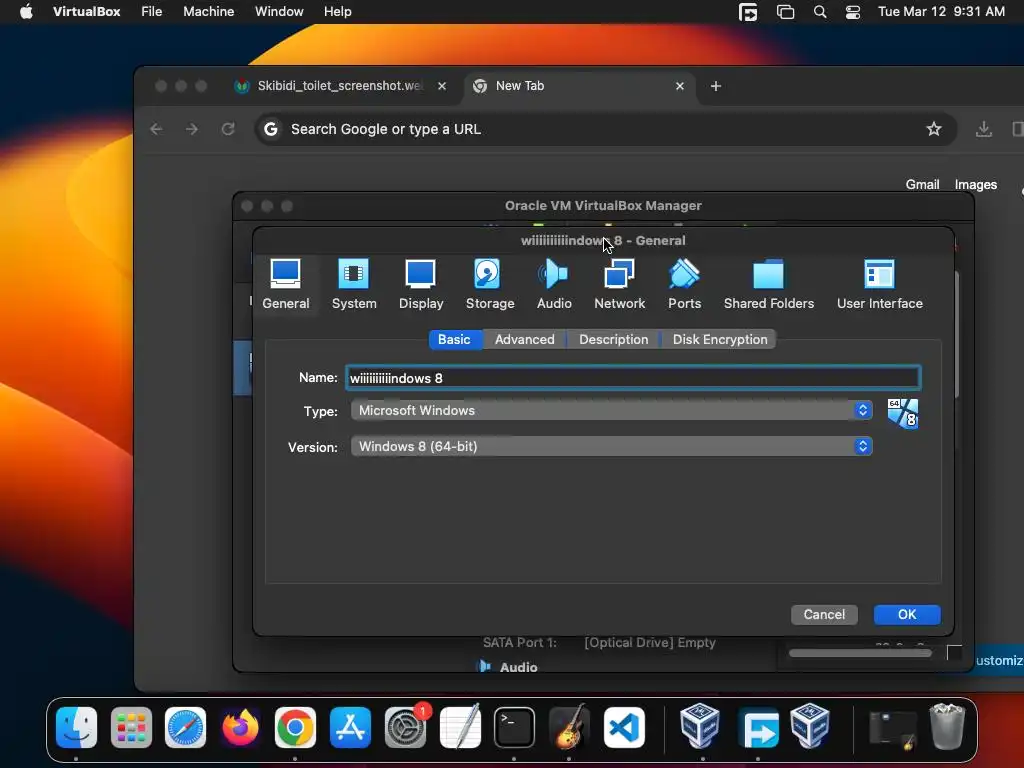Open Spotlight search in the menu bar
Screen dimensions: 1024x768
[x=820, y=12]
